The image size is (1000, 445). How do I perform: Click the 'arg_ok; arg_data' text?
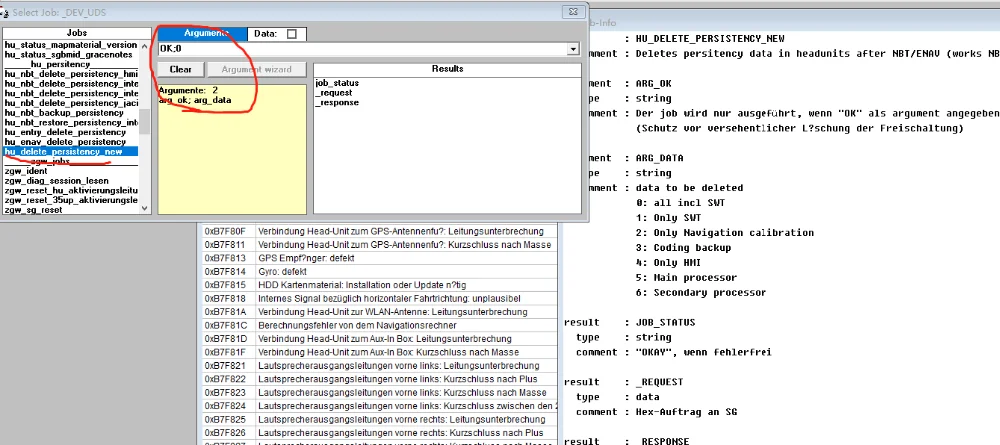tap(195, 100)
